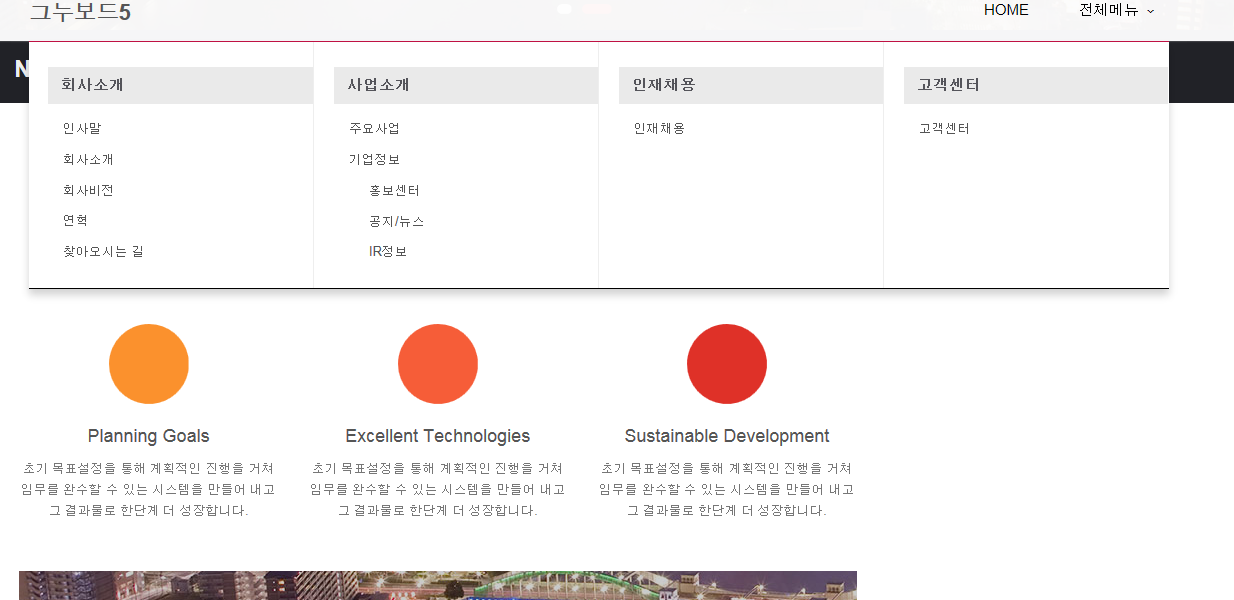Open the 공지/뉴스 sub-link
This screenshot has width=1234, height=600.
397,221
